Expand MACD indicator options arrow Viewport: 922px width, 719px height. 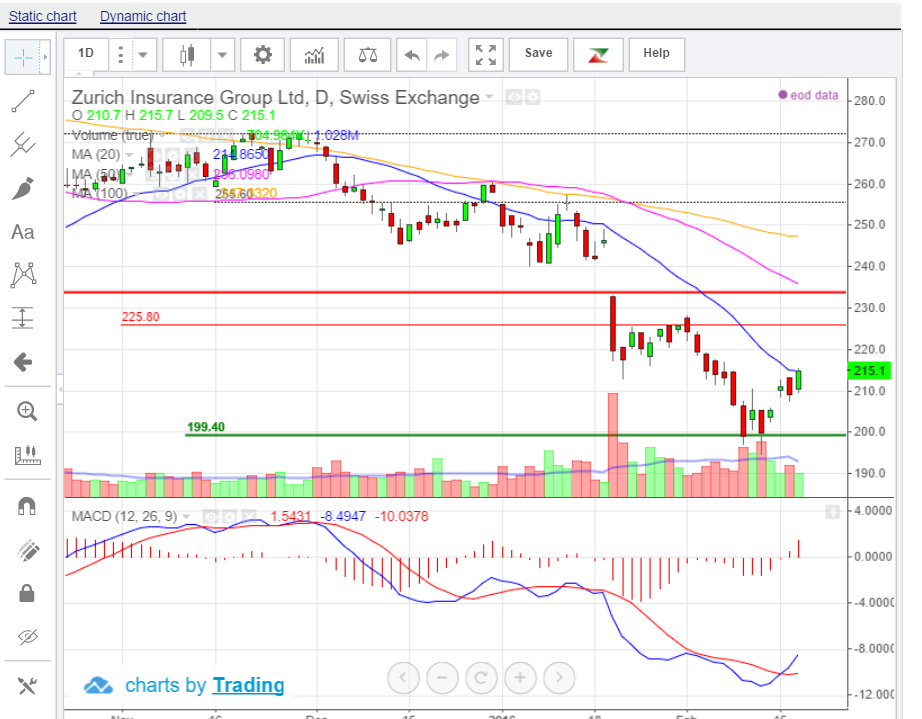click(186, 516)
